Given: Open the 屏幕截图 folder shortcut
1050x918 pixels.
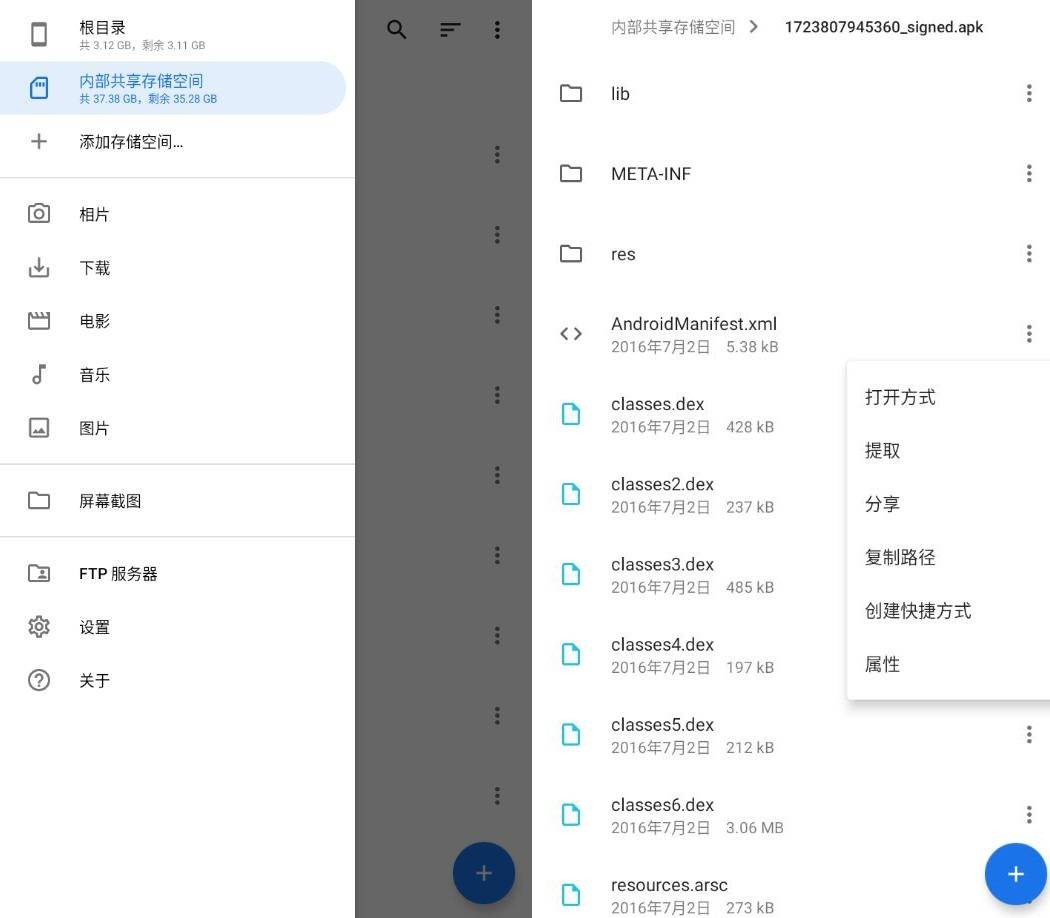Looking at the screenshot, I should click(110, 501).
